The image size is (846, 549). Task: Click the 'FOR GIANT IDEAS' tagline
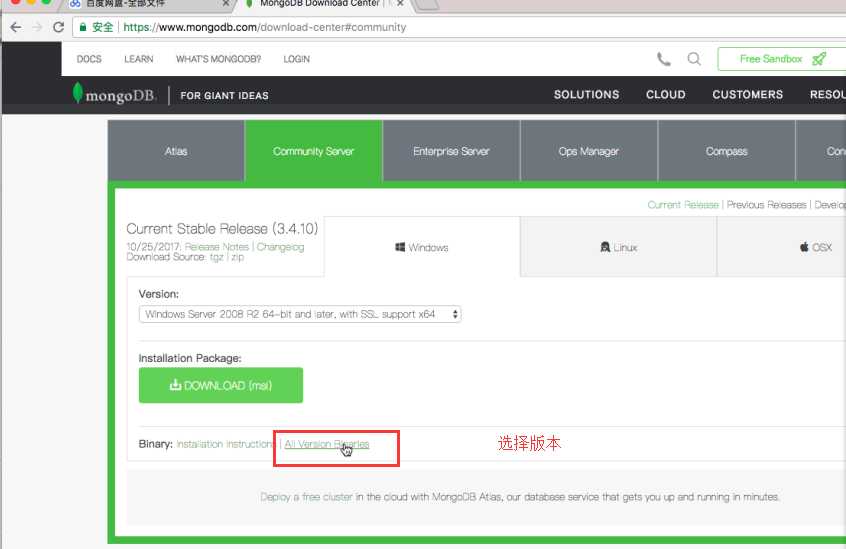coord(224,95)
